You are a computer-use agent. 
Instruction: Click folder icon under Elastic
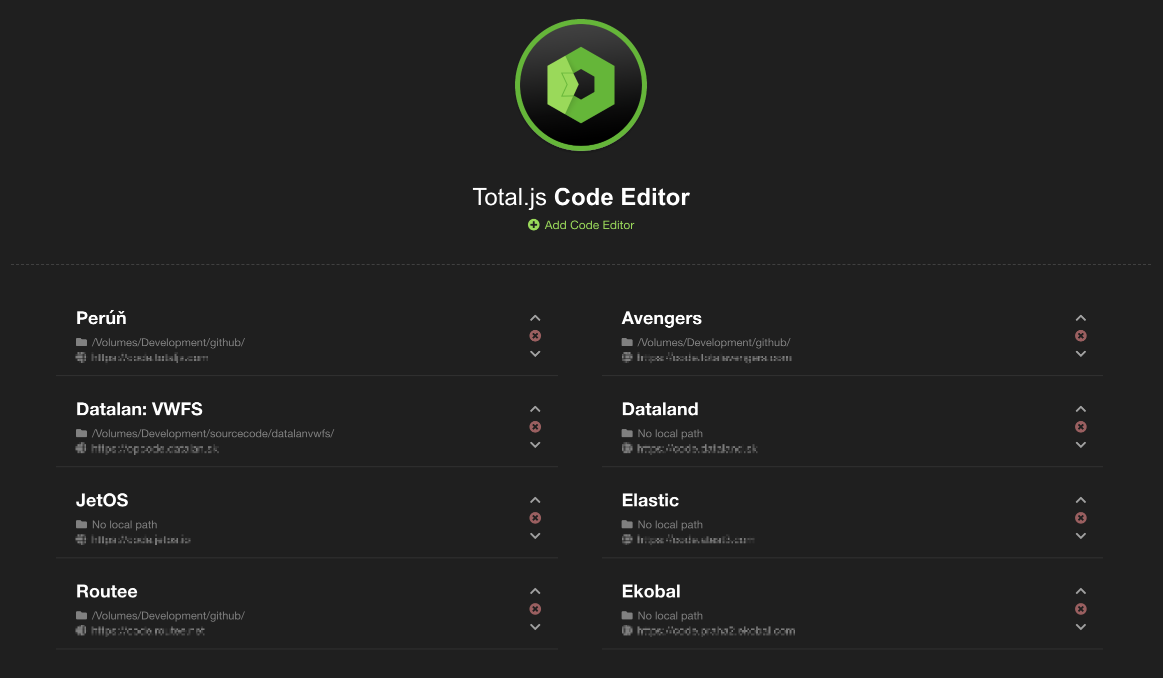[627, 525]
